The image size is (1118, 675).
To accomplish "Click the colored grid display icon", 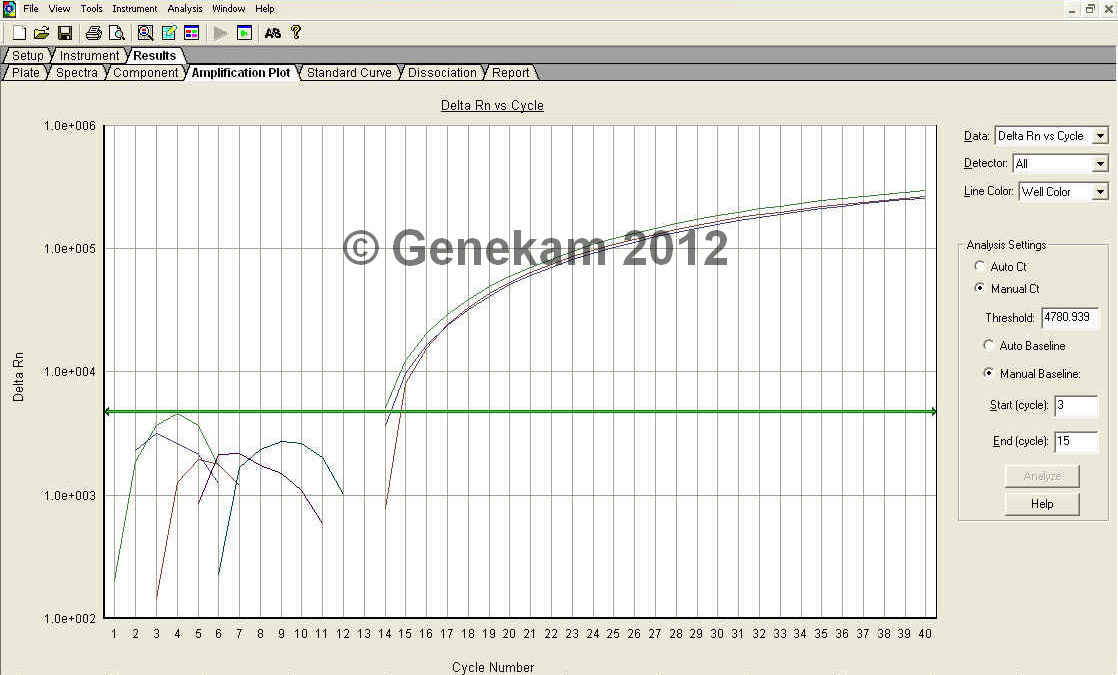I will tap(191, 33).
